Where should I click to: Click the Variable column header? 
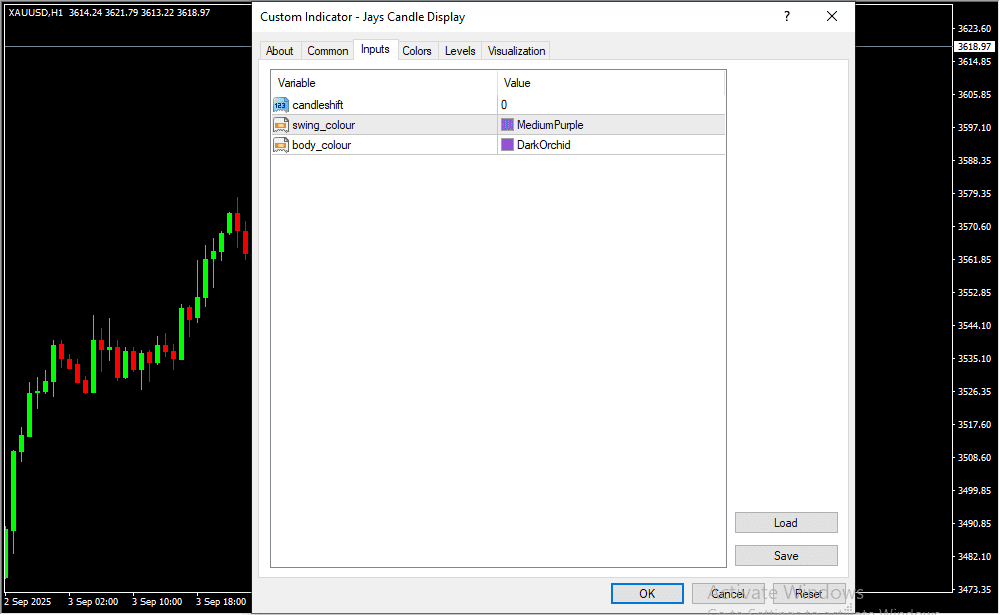point(384,83)
